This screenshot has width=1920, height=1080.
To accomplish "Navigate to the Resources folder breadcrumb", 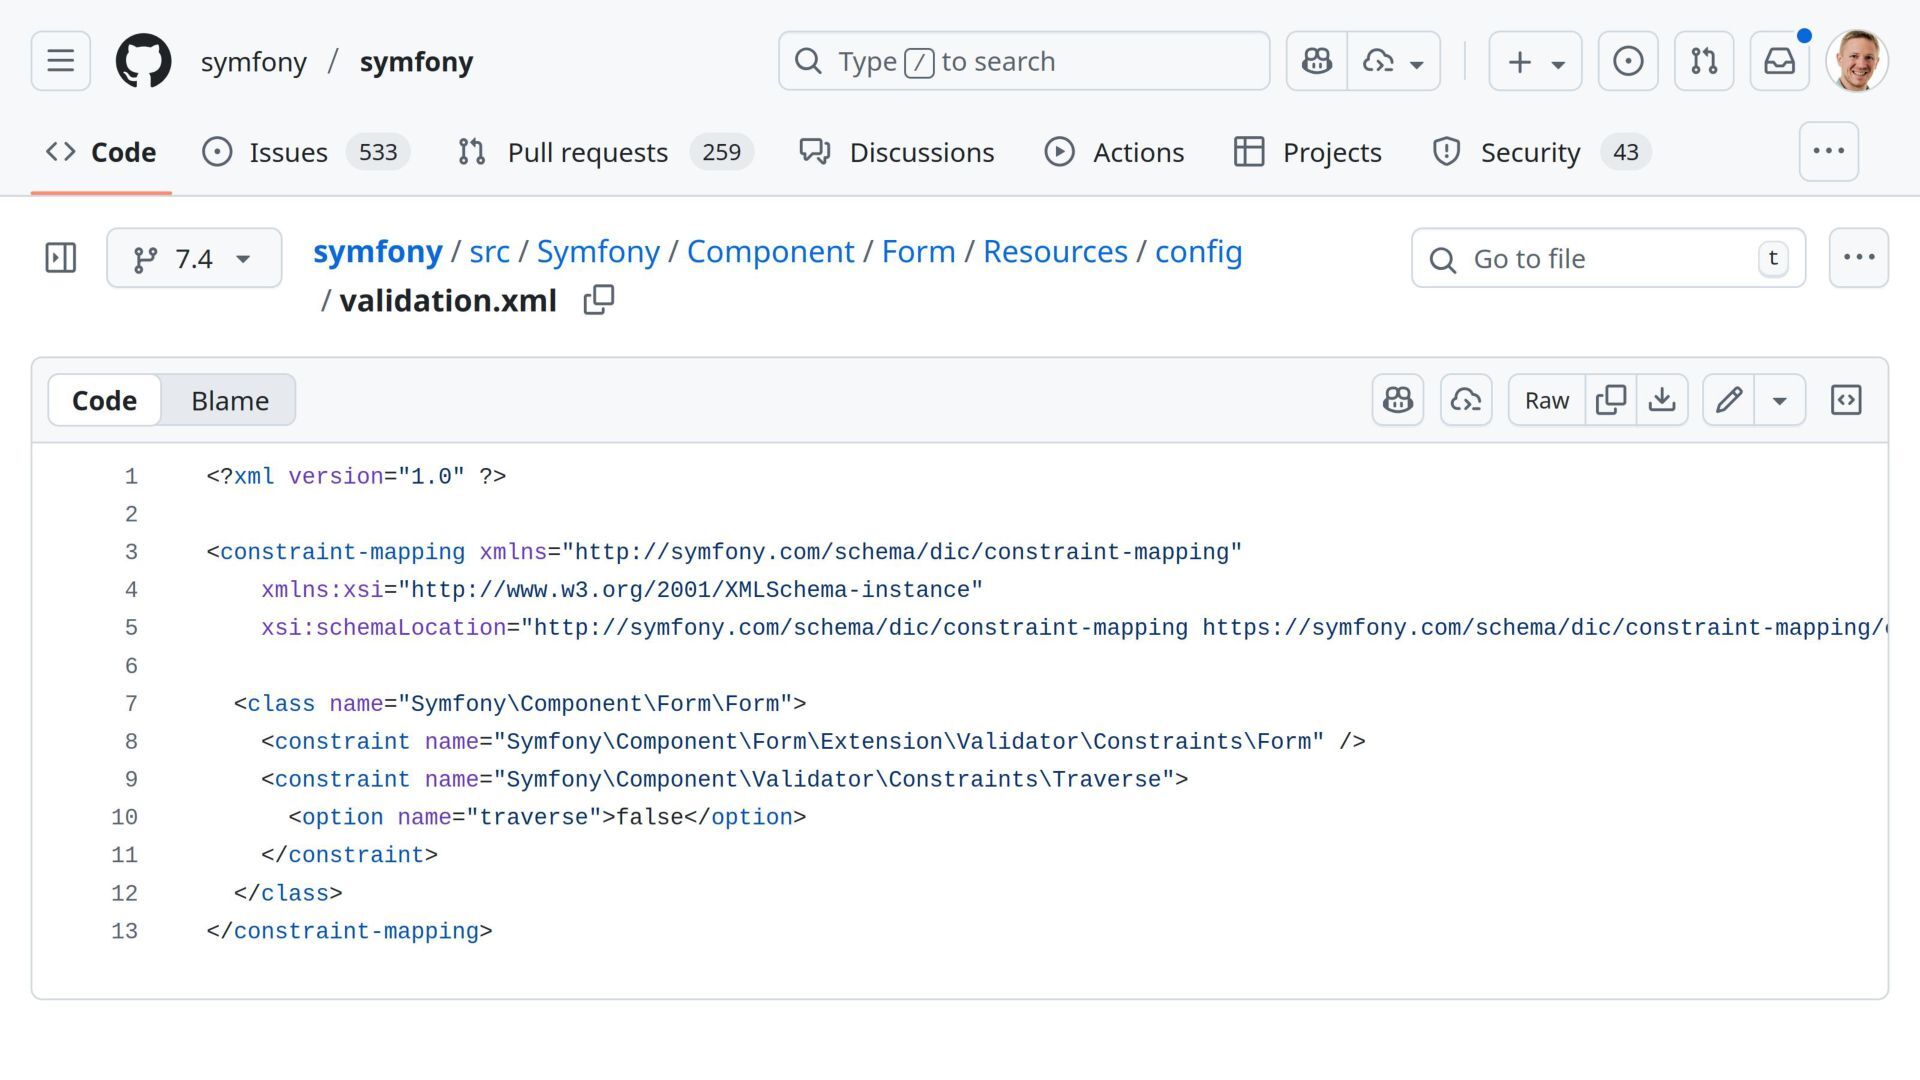I will click(x=1054, y=251).
